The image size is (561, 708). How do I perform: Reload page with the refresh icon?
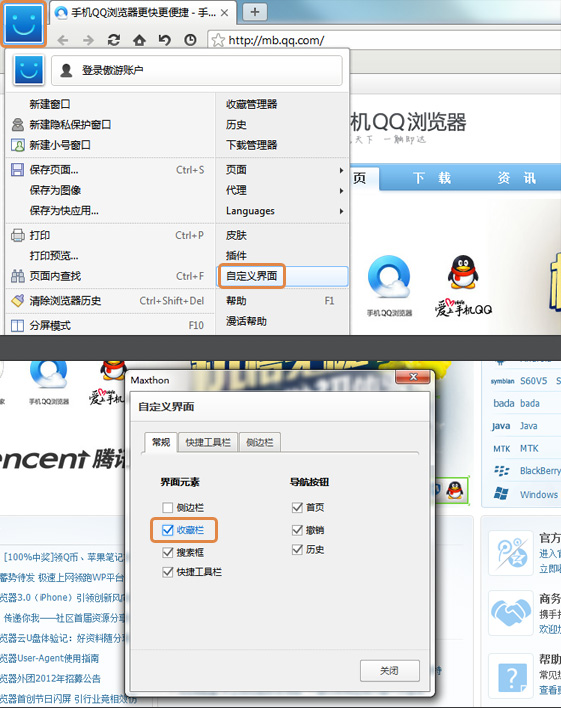coord(114,40)
